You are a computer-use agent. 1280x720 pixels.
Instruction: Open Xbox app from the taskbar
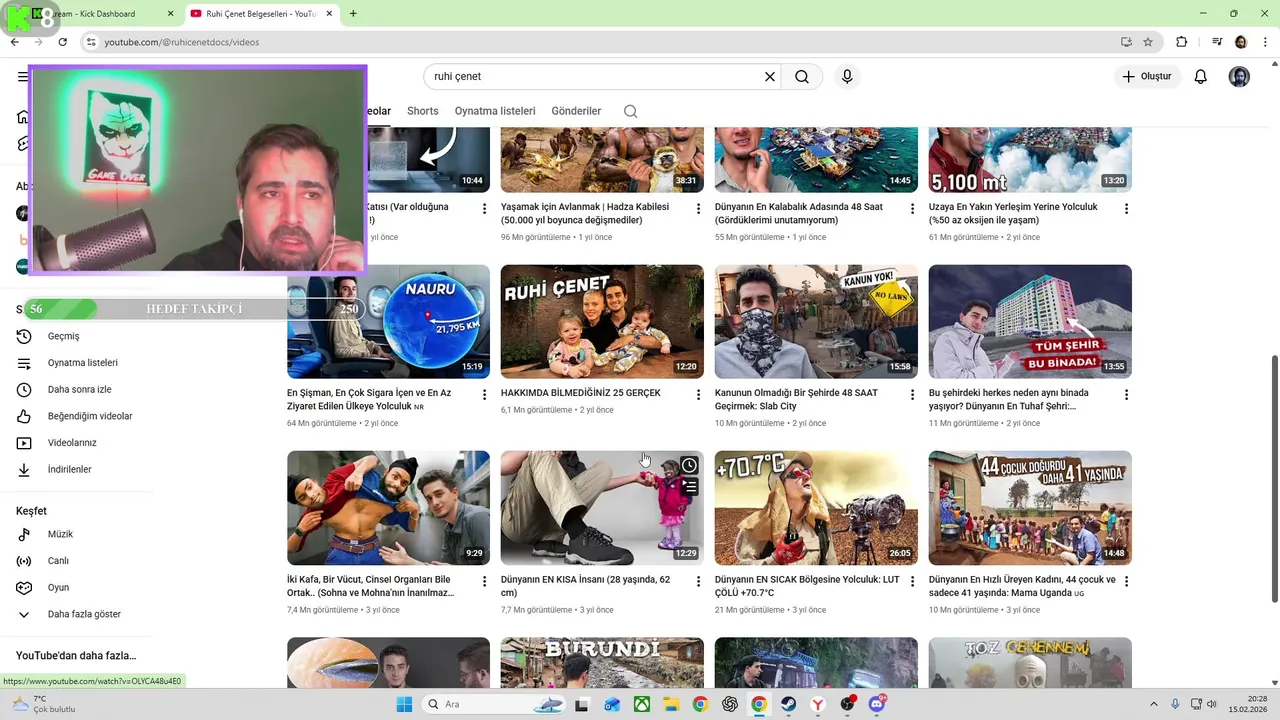[x=641, y=704]
